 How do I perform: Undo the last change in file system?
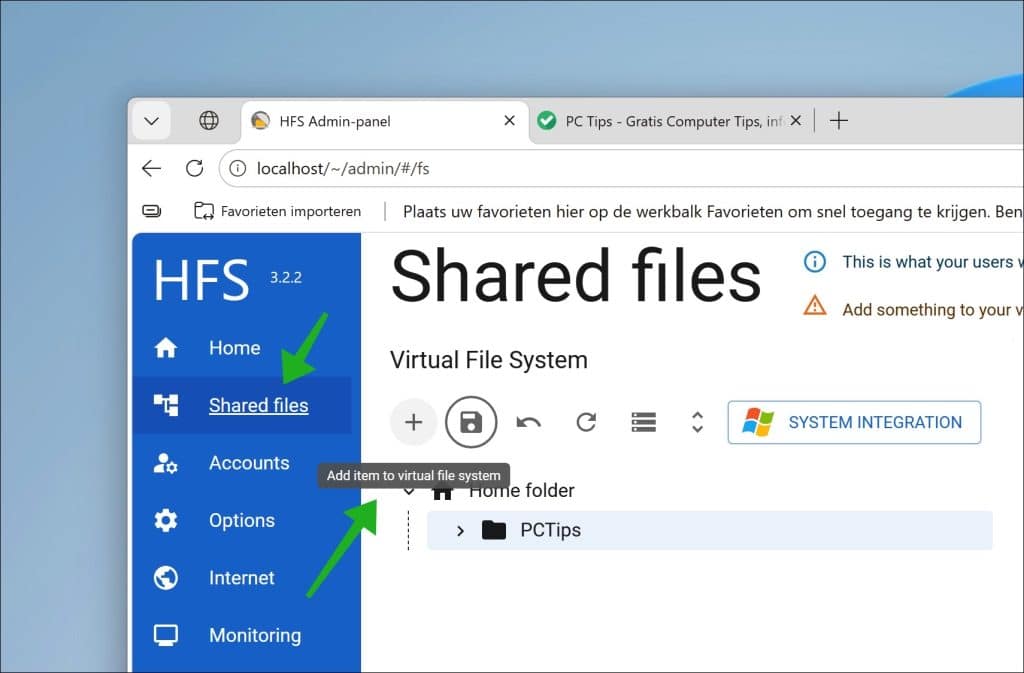(x=528, y=422)
